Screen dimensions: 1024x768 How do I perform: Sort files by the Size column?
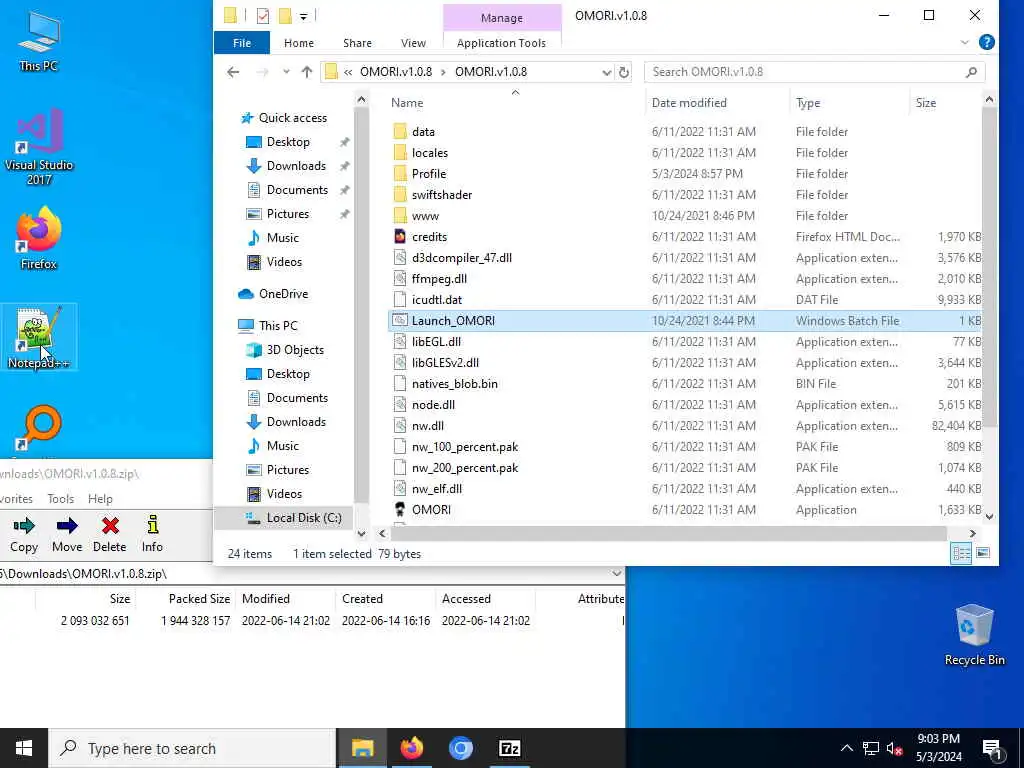tap(945, 103)
